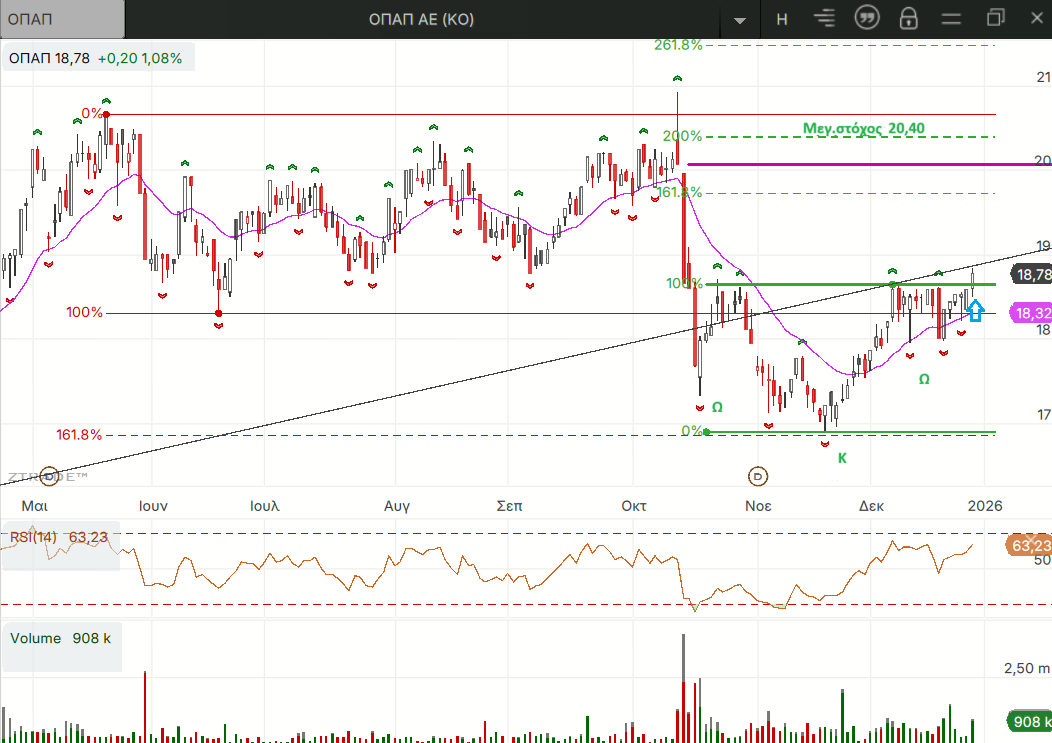Click the D marker near Νοε
This screenshot has height=743, width=1052.
[x=758, y=475]
